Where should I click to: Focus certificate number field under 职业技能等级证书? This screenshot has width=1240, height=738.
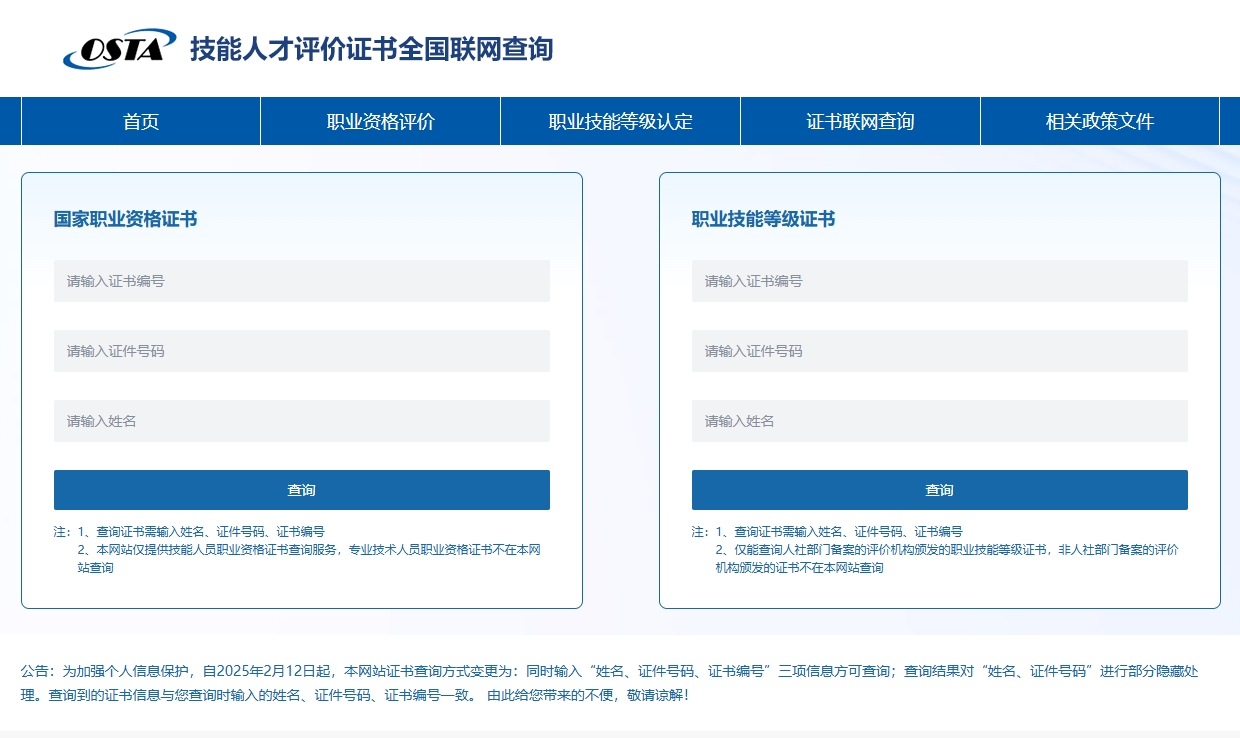(940, 281)
